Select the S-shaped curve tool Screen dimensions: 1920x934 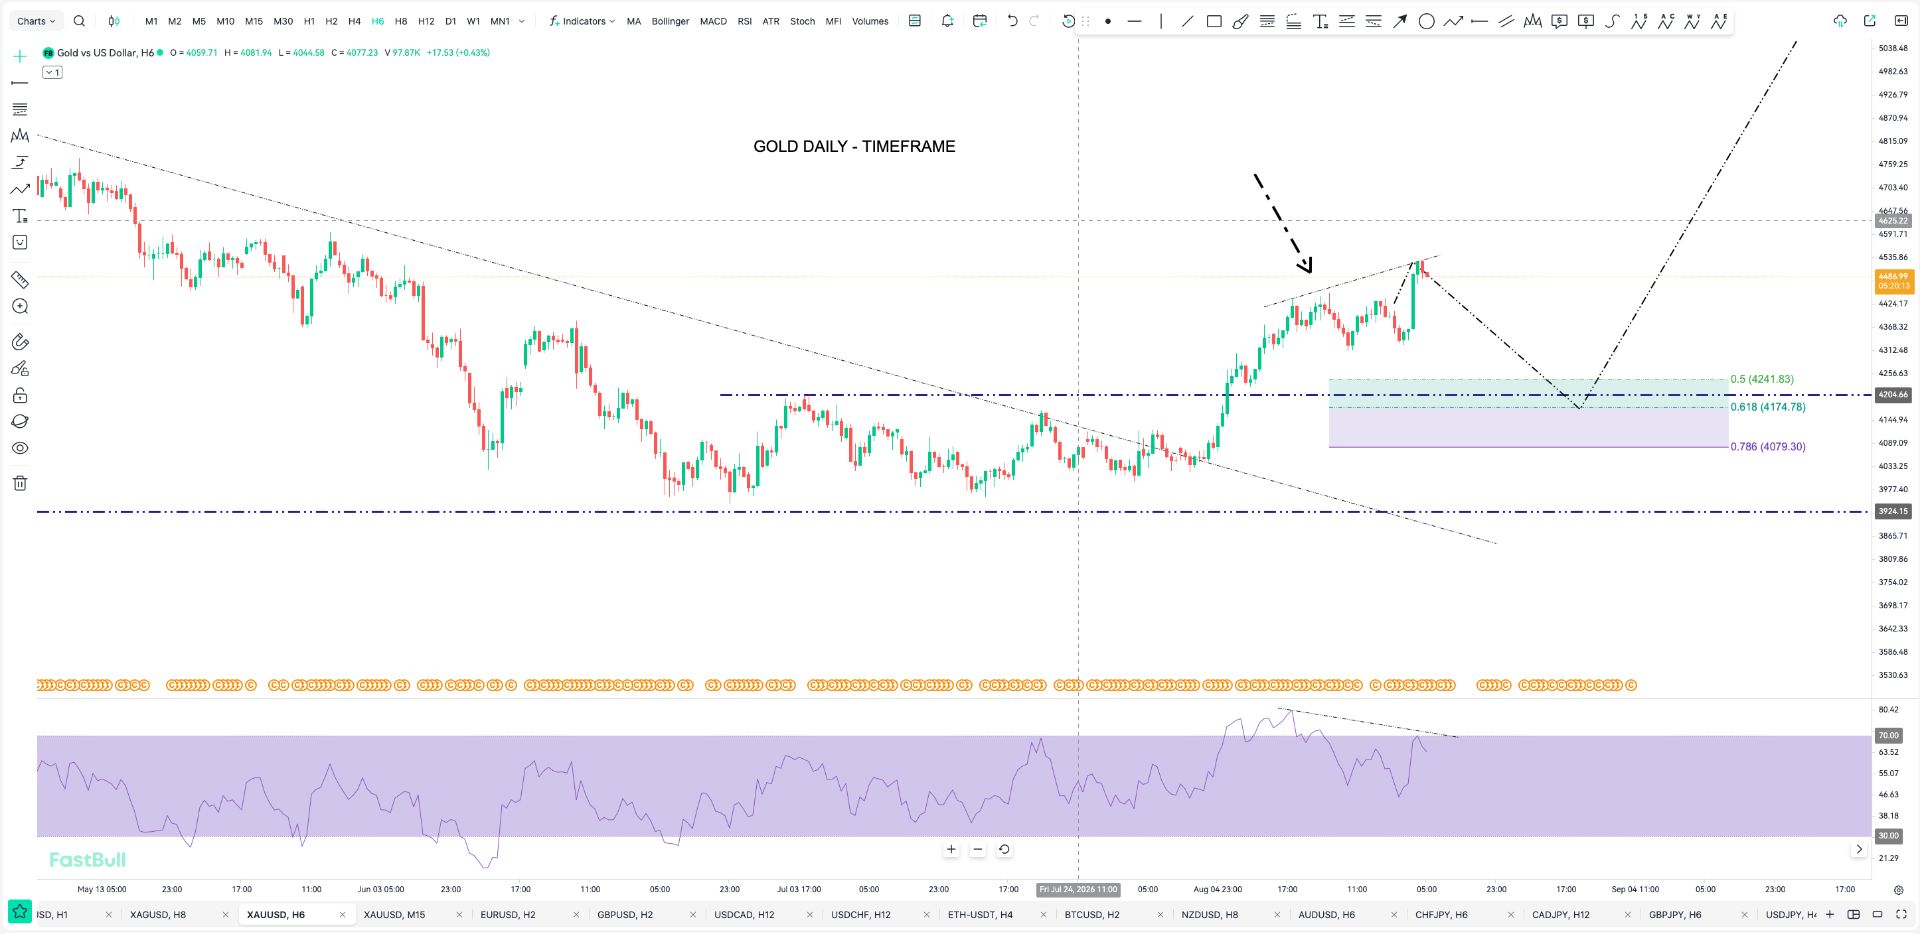(1612, 21)
